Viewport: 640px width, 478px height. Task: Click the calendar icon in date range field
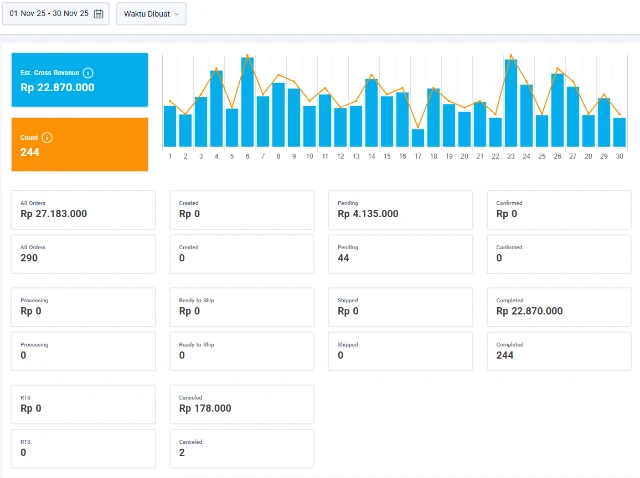coord(98,13)
